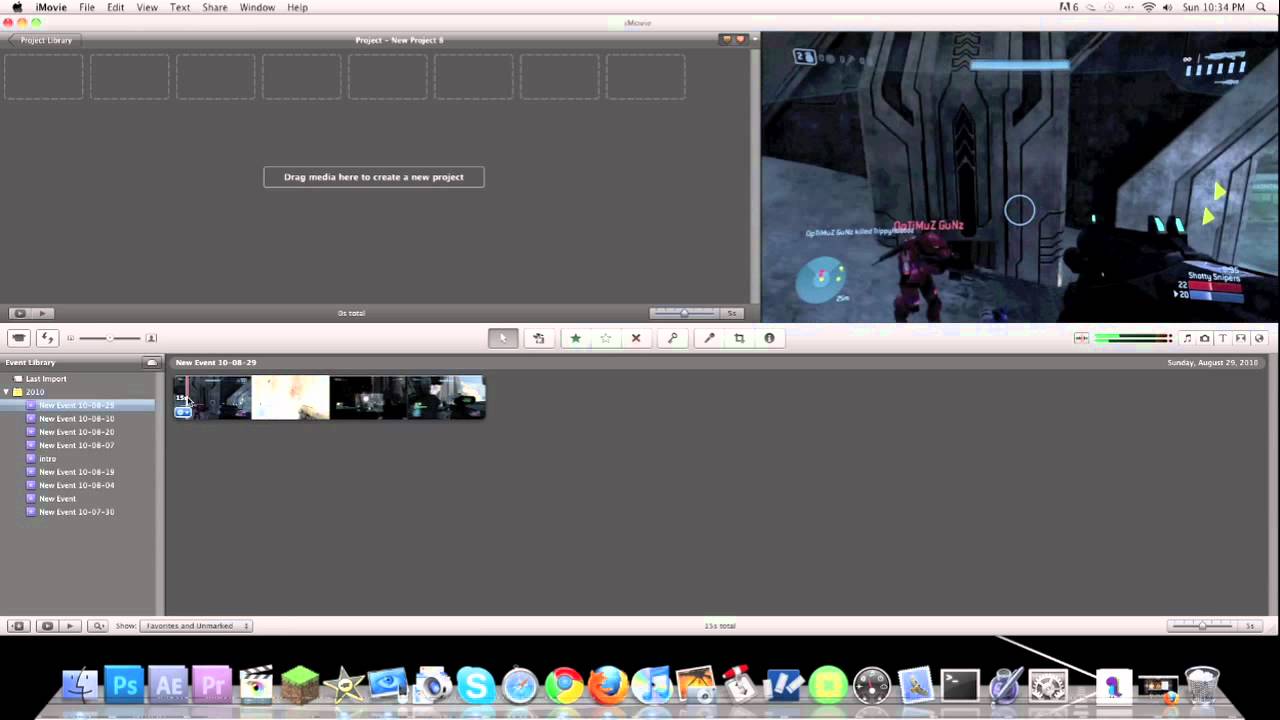
Task: Toggle Event Library visibility button
Action: coord(18,626)
